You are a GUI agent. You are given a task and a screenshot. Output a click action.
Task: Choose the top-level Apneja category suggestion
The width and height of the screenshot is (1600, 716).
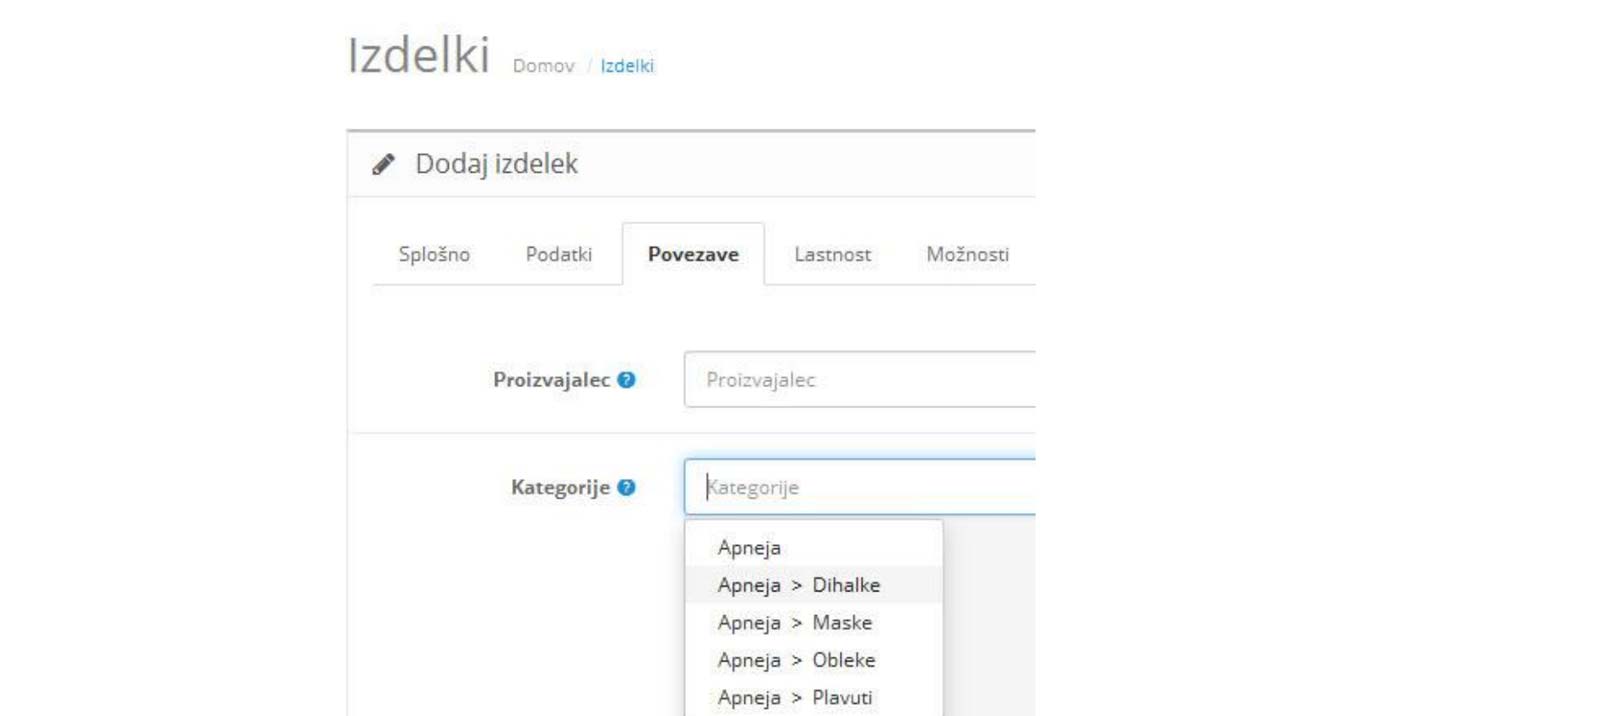(750, 548)
